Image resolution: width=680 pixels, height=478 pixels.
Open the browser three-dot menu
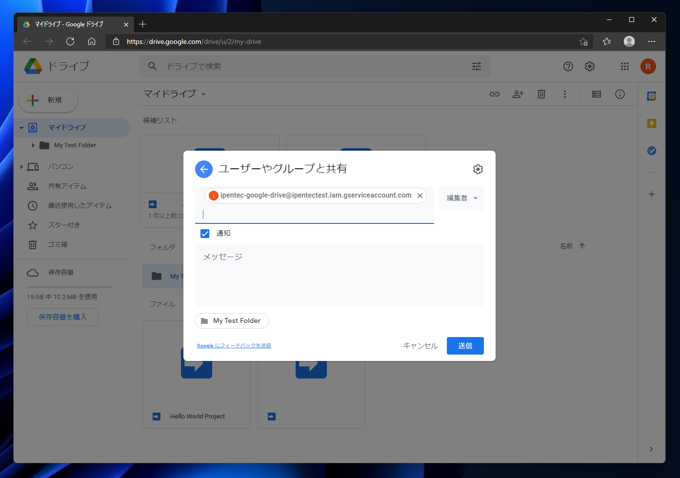[x=651, y=42]
